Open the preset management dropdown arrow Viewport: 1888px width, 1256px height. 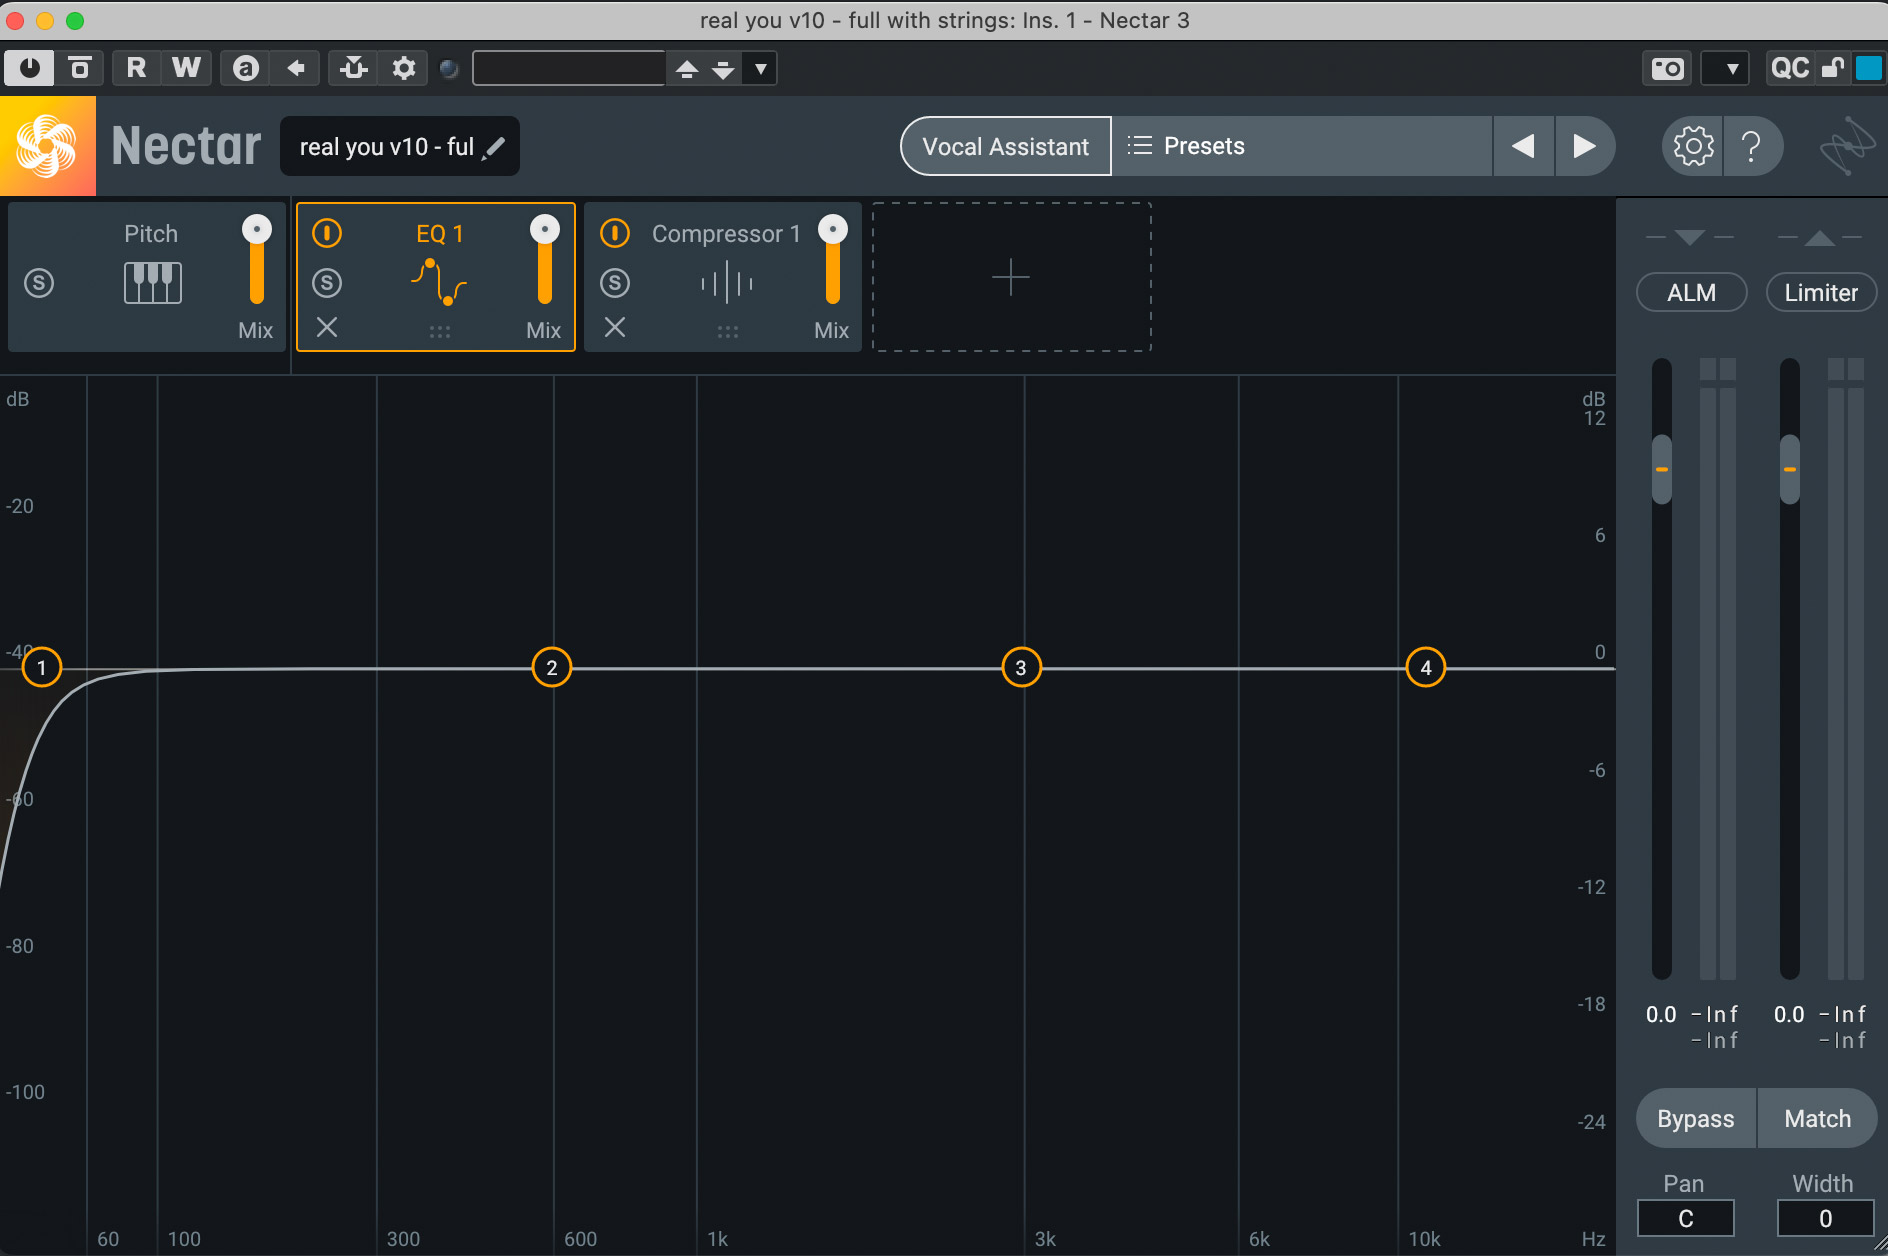[761, 68]
